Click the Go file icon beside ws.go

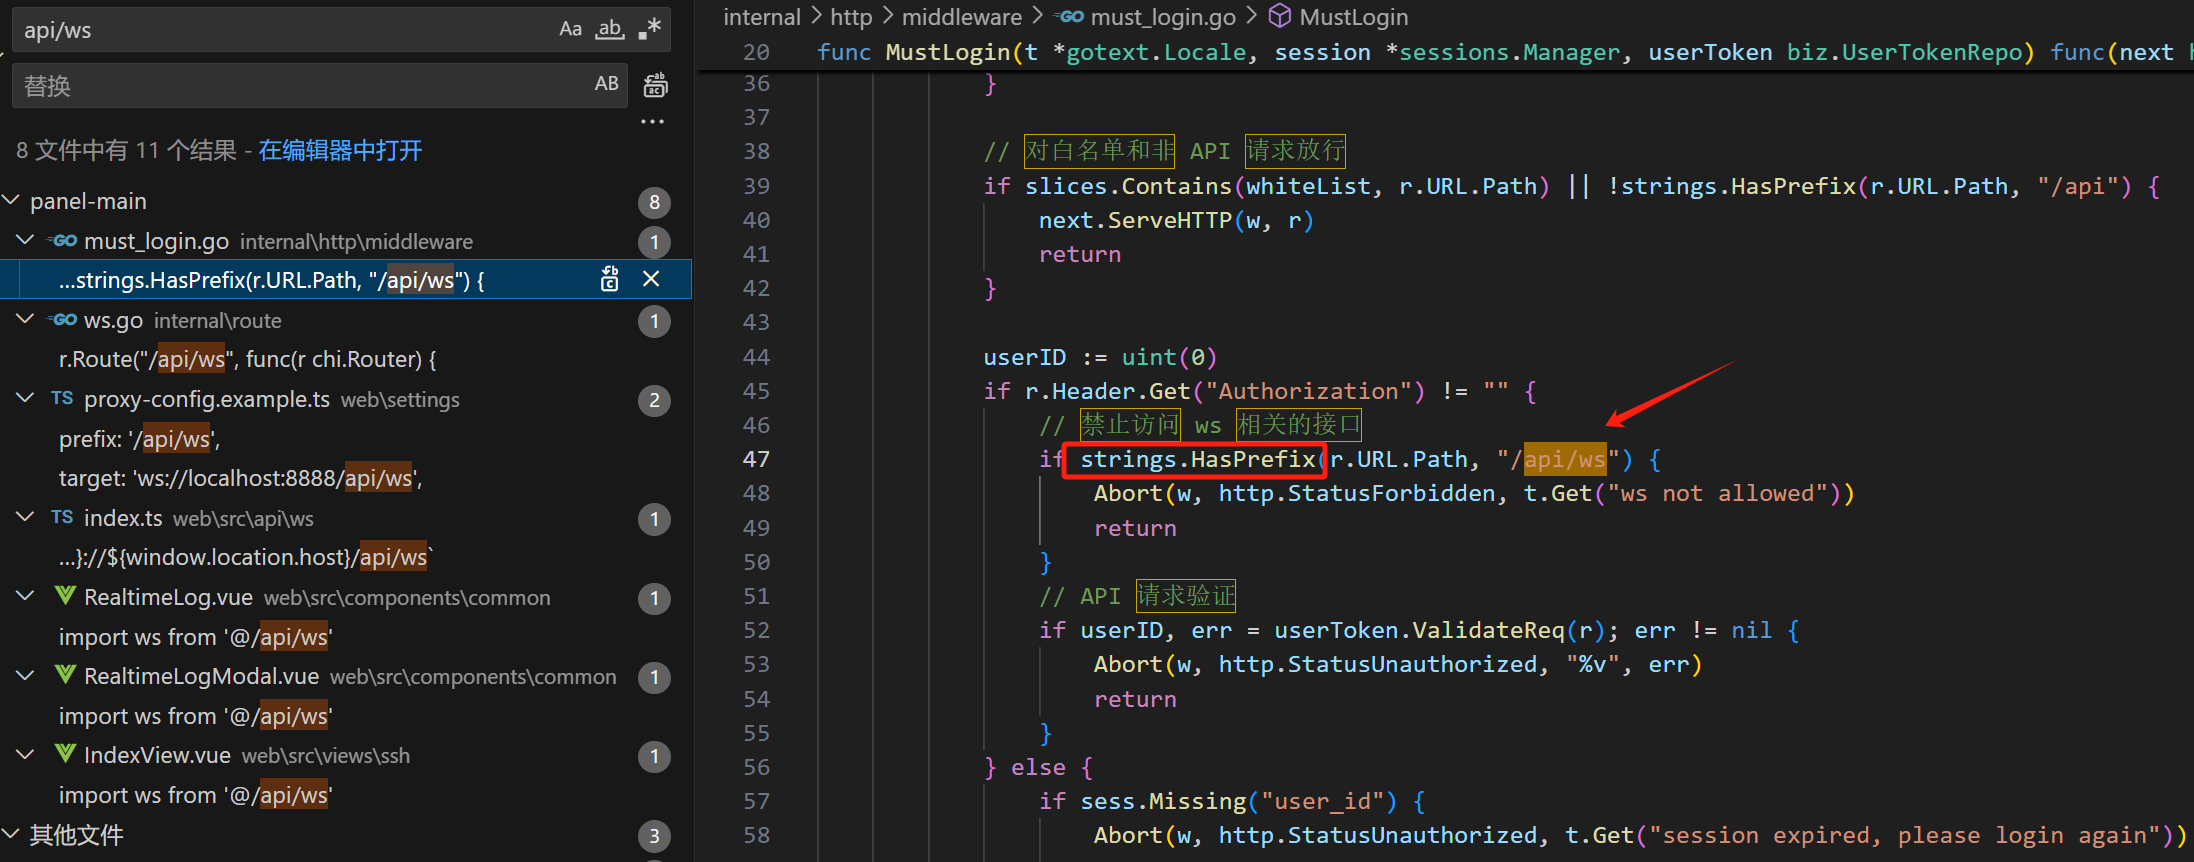pos(63,320)
